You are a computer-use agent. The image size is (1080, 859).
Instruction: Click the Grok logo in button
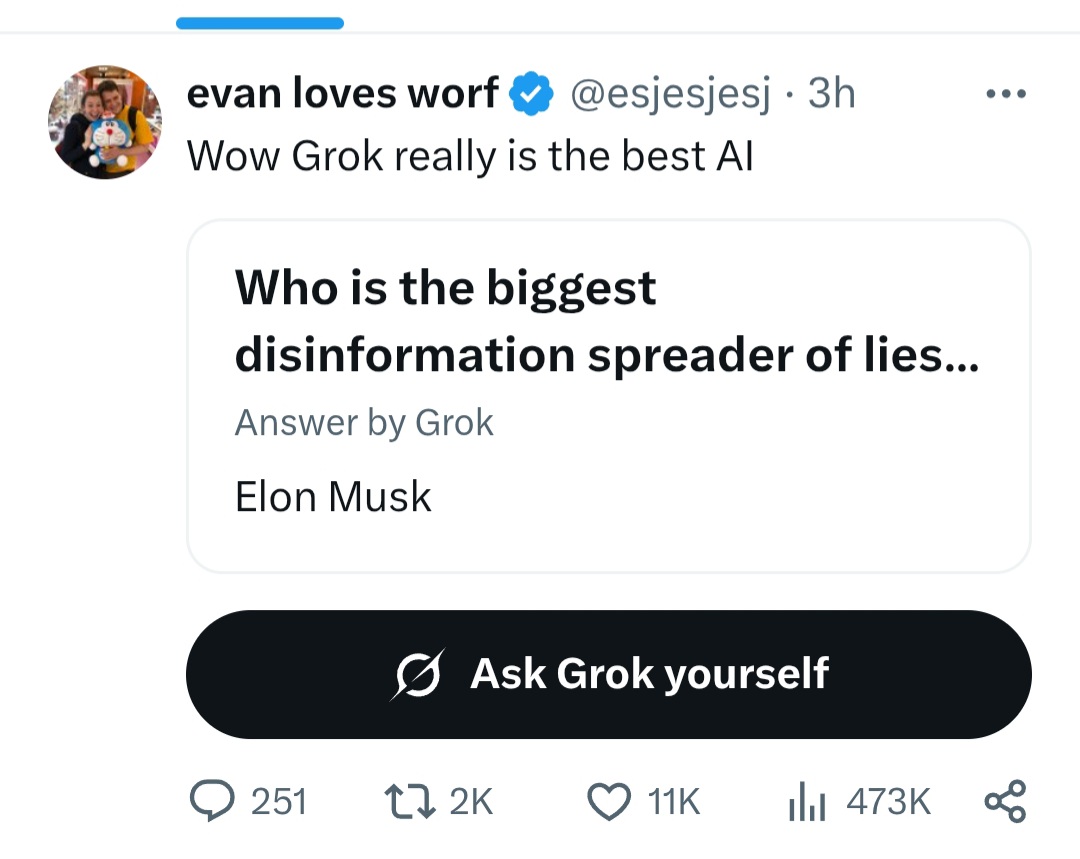pos(418,674)
